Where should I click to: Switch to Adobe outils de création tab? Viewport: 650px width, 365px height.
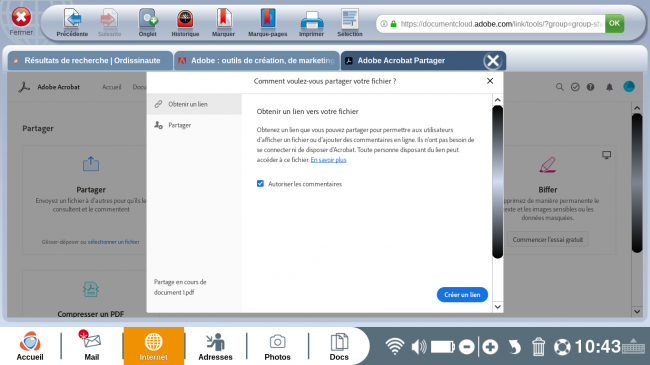click(x=257, y=61)
